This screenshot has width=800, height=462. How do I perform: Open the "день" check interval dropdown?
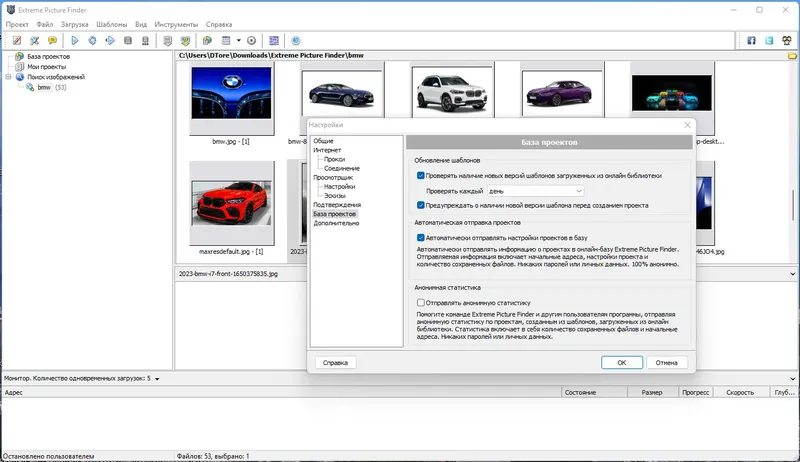click(535, 190)
